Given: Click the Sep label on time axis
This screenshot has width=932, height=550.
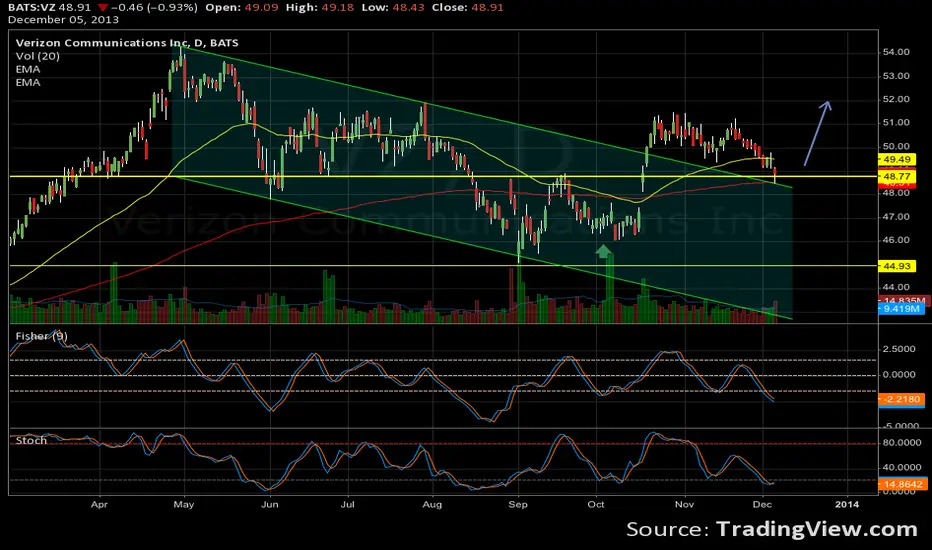Looking at the screenshot, I should click(x=518, y=504).
